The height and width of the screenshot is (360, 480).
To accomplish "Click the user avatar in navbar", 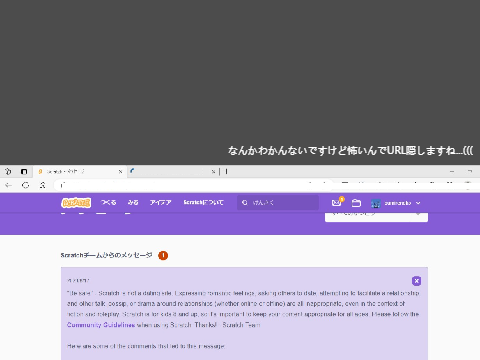I will tap(376, 203).
